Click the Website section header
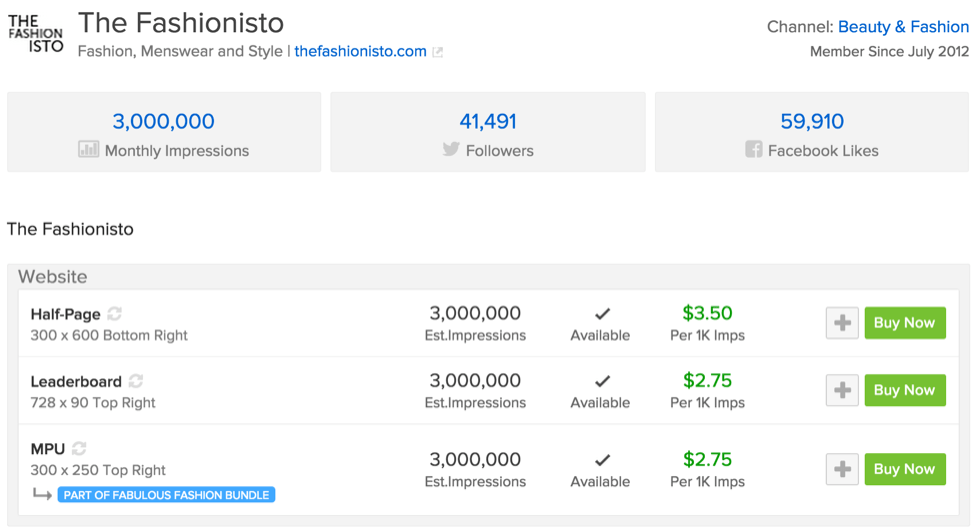Image resolution: width=975 pixels, height=530 pixels. (53, 277)
